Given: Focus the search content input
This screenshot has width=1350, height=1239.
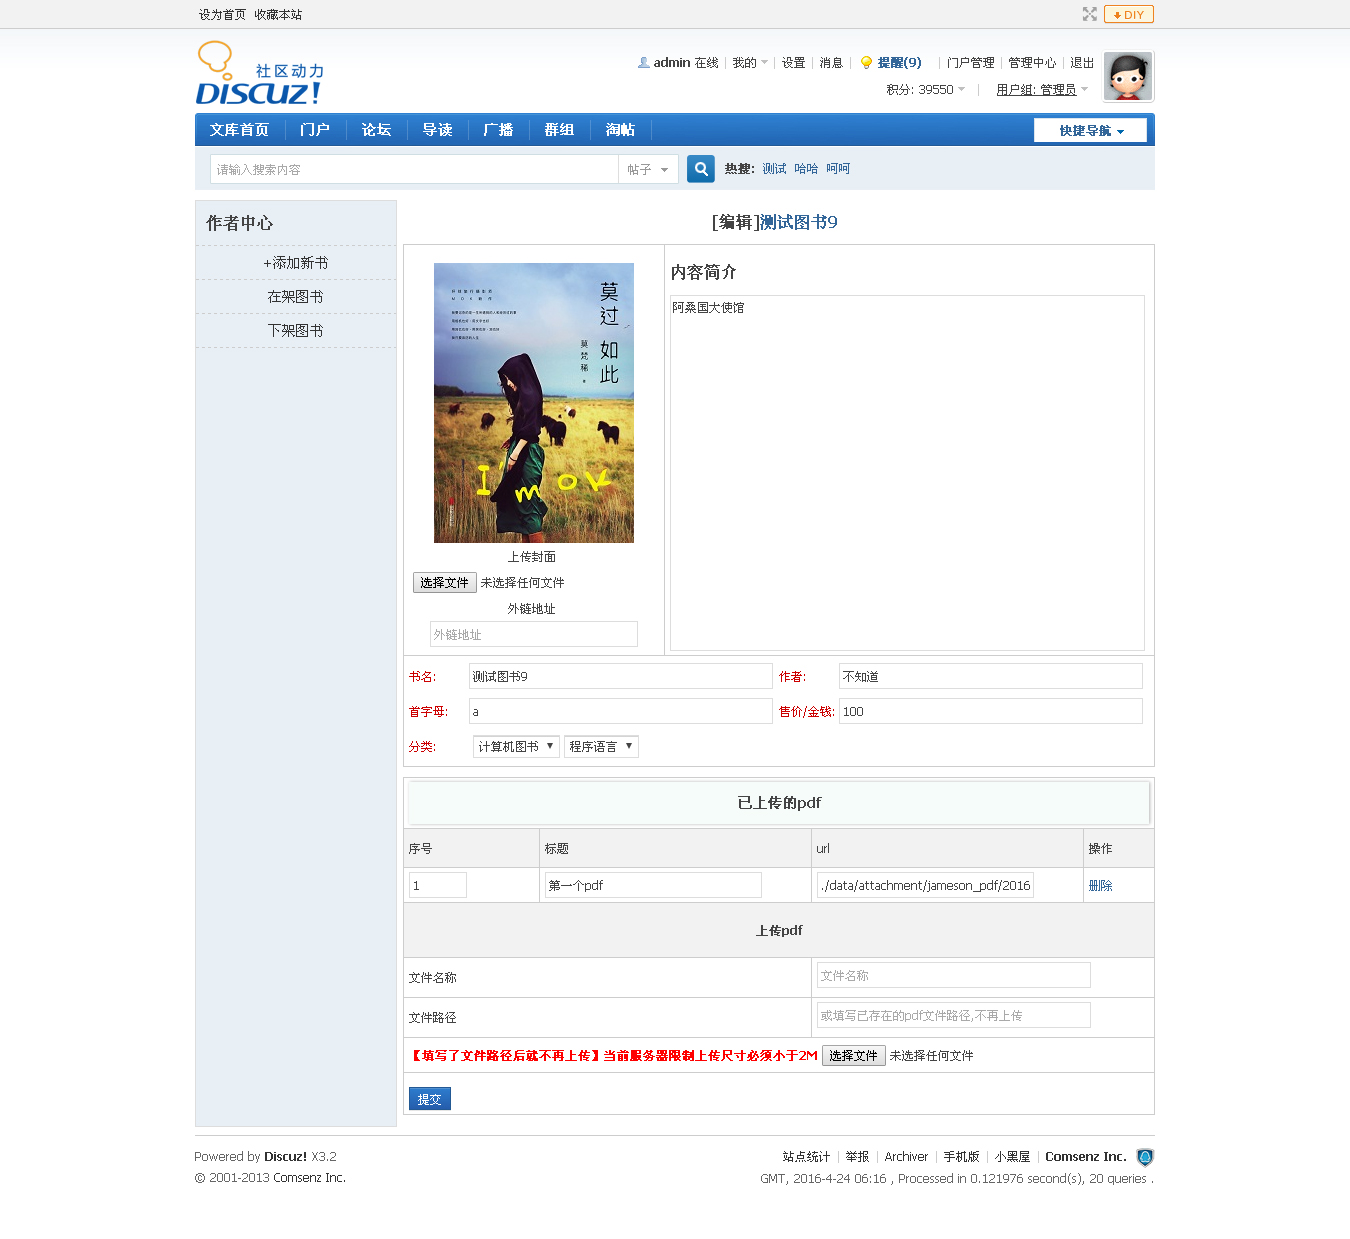Looking at the screenshot, I should click(414, 169).
